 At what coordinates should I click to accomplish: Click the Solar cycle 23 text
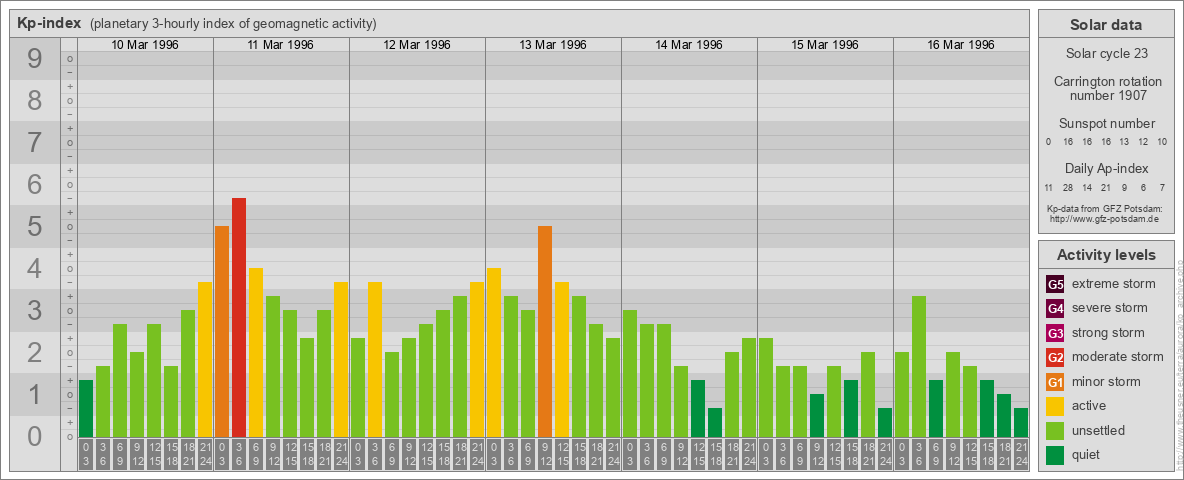tap(1106, 54)
